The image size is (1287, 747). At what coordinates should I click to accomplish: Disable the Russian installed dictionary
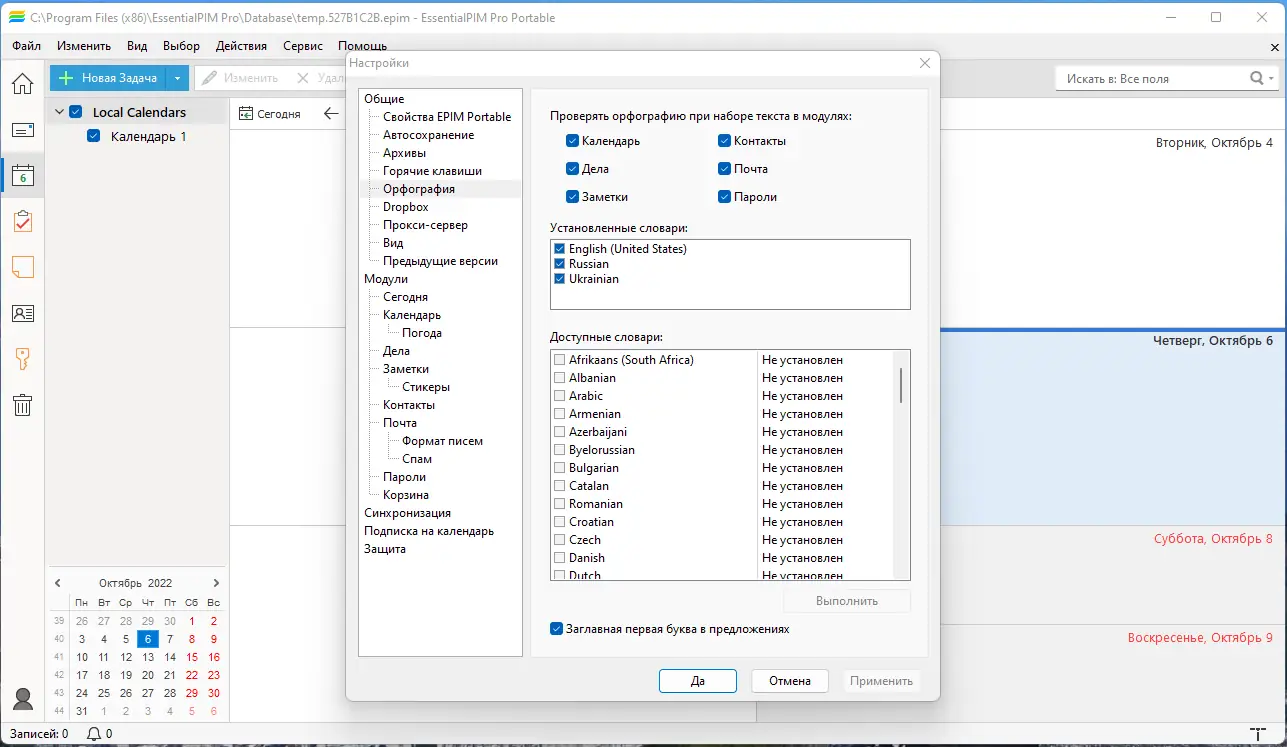[560, 264]
